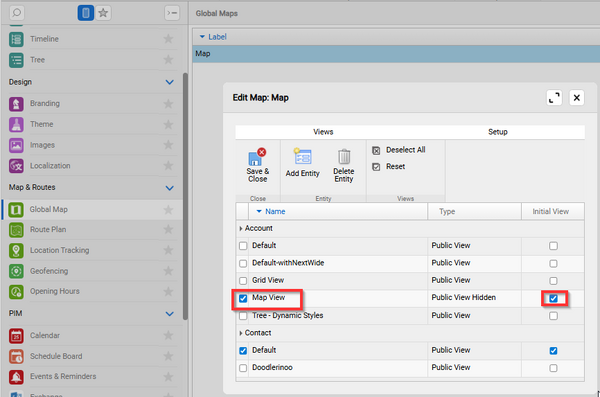Click Save & Close in the ribbon
Screen dimensions: 600x397
click(258, 165)
